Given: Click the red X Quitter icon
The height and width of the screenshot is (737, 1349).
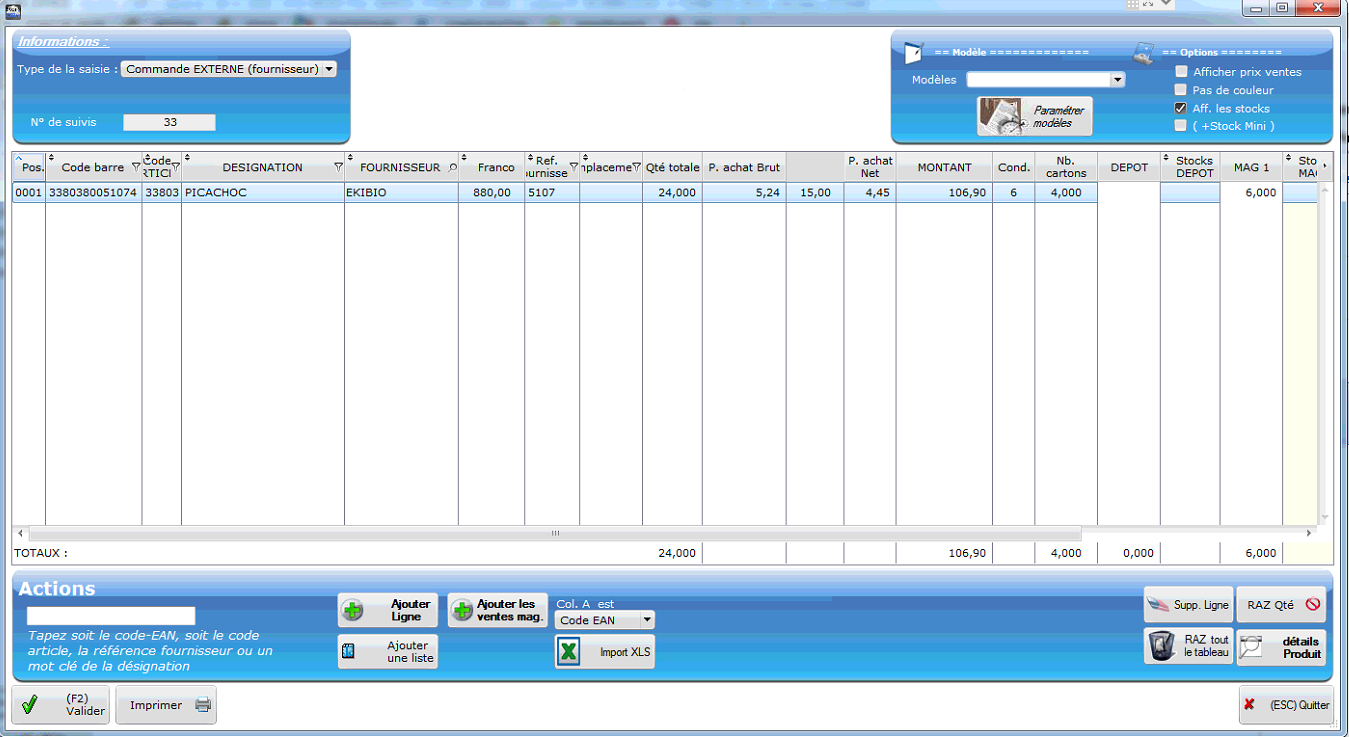Looking at the screenshot, I should 1249,705.
